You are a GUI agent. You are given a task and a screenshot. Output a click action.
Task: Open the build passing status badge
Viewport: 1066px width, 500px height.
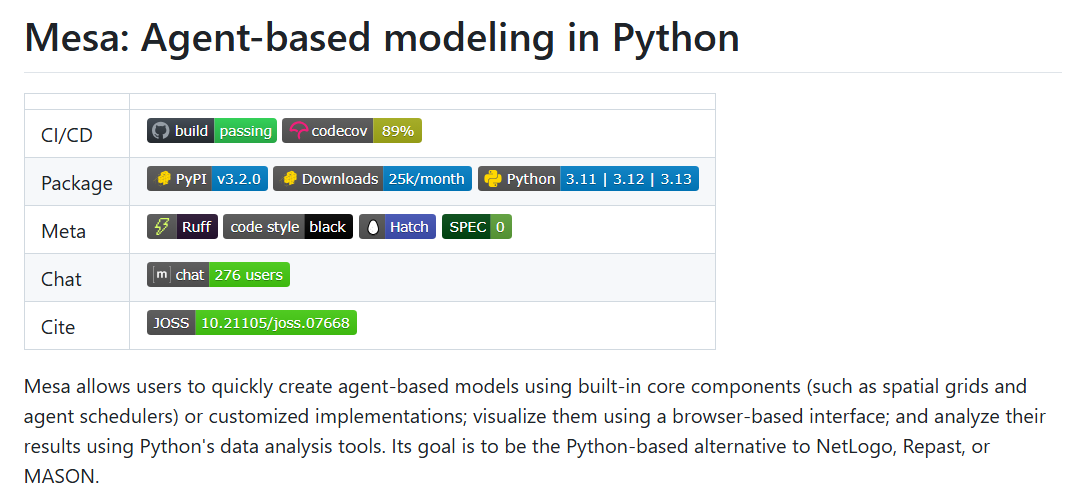(211, 131)
